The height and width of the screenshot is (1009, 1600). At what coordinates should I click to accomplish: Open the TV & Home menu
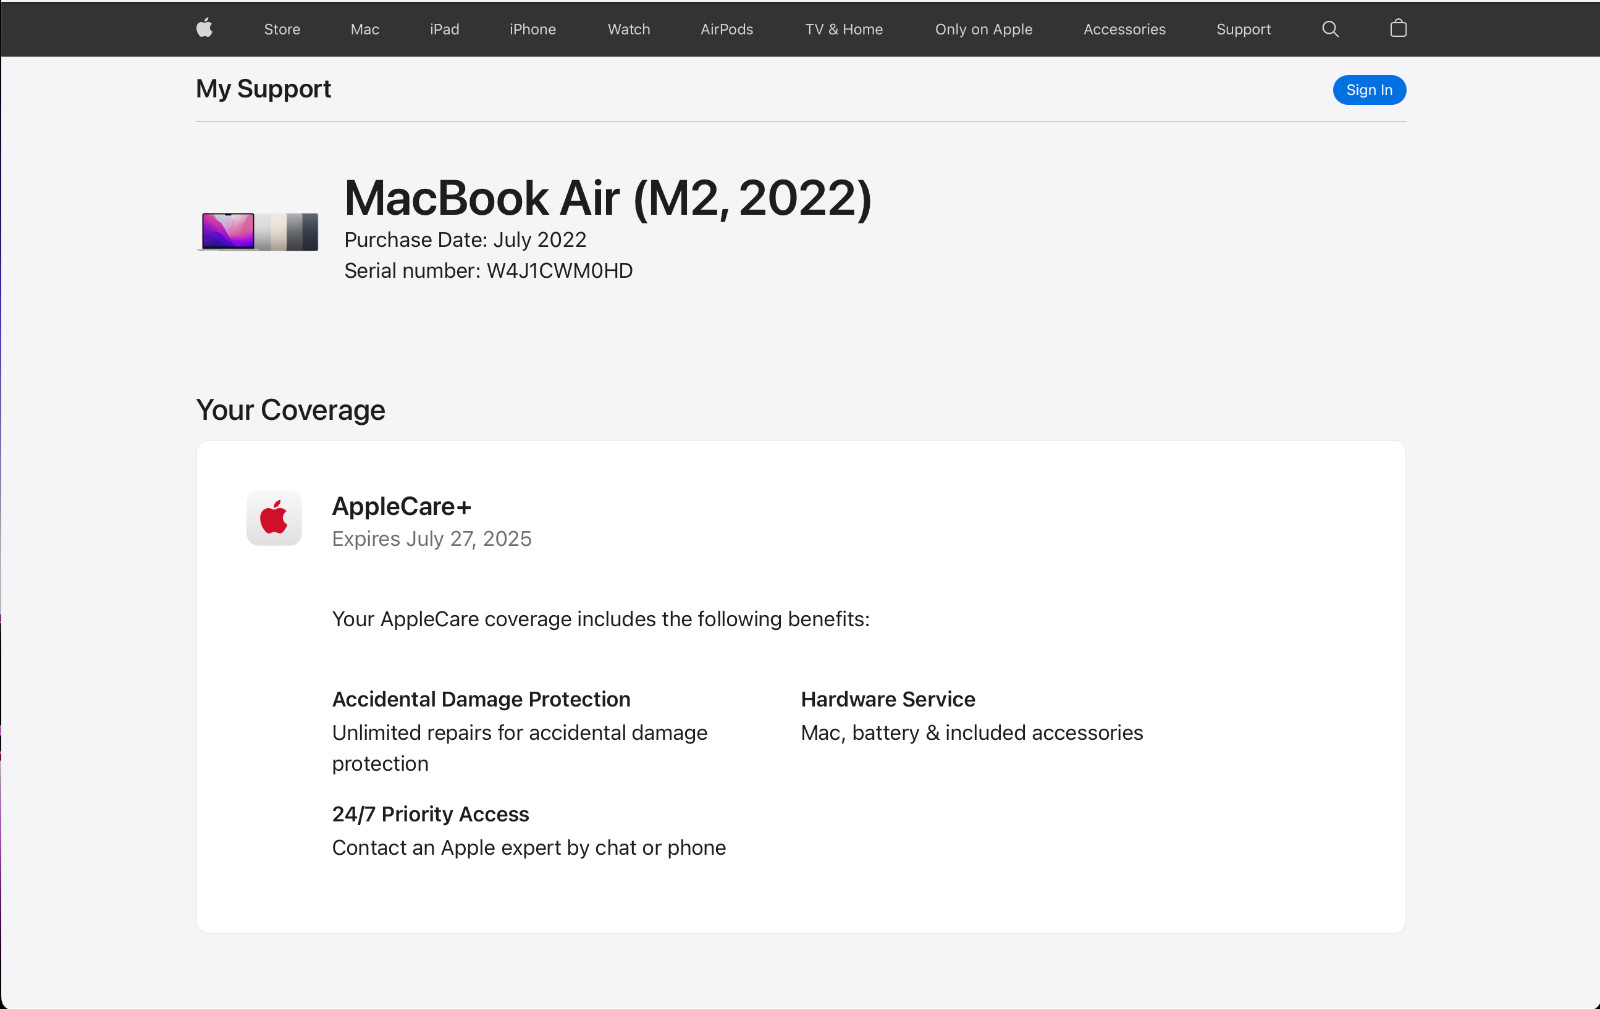(844, 29)
